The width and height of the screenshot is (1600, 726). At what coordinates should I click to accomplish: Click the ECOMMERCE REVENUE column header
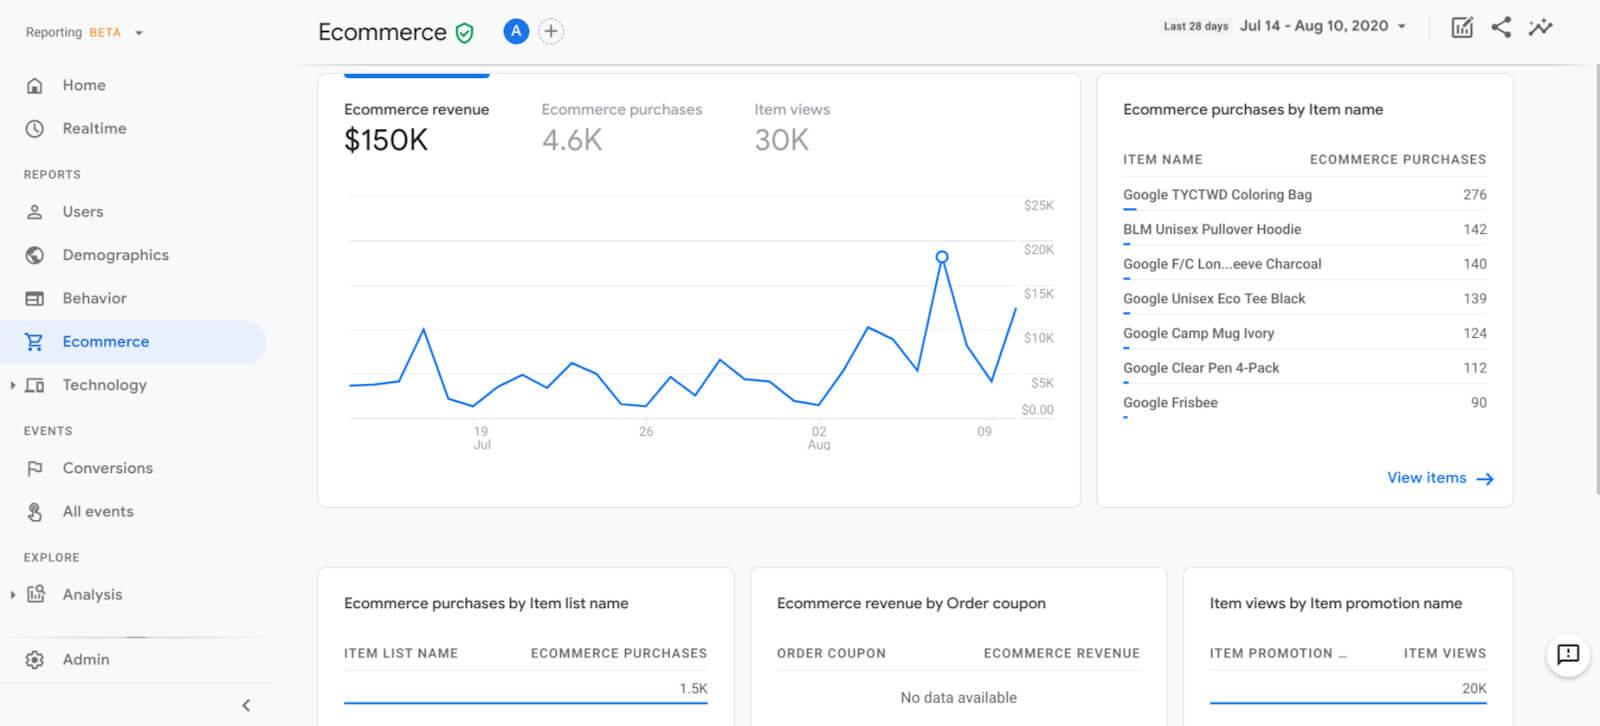pyautogui.click(x=1061, y=653)
